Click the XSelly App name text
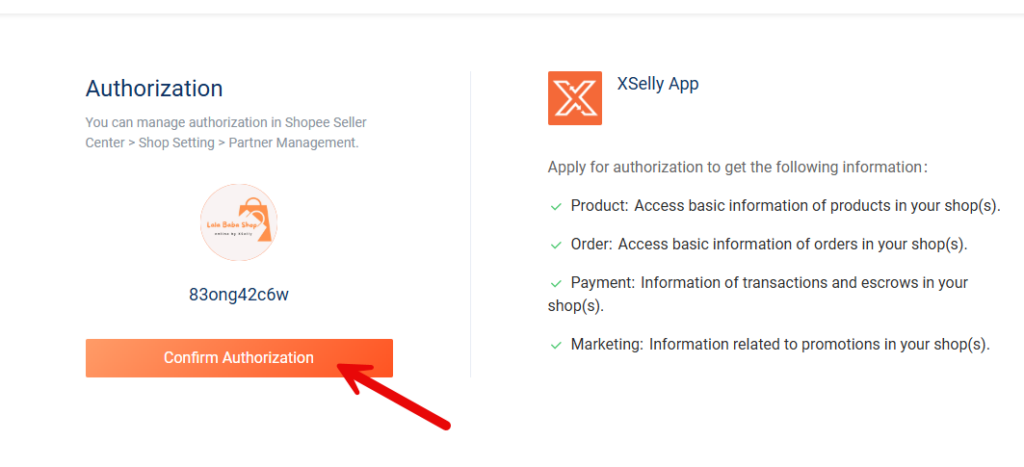Screen dimensions: 1024x467 (x=658, y=84)
